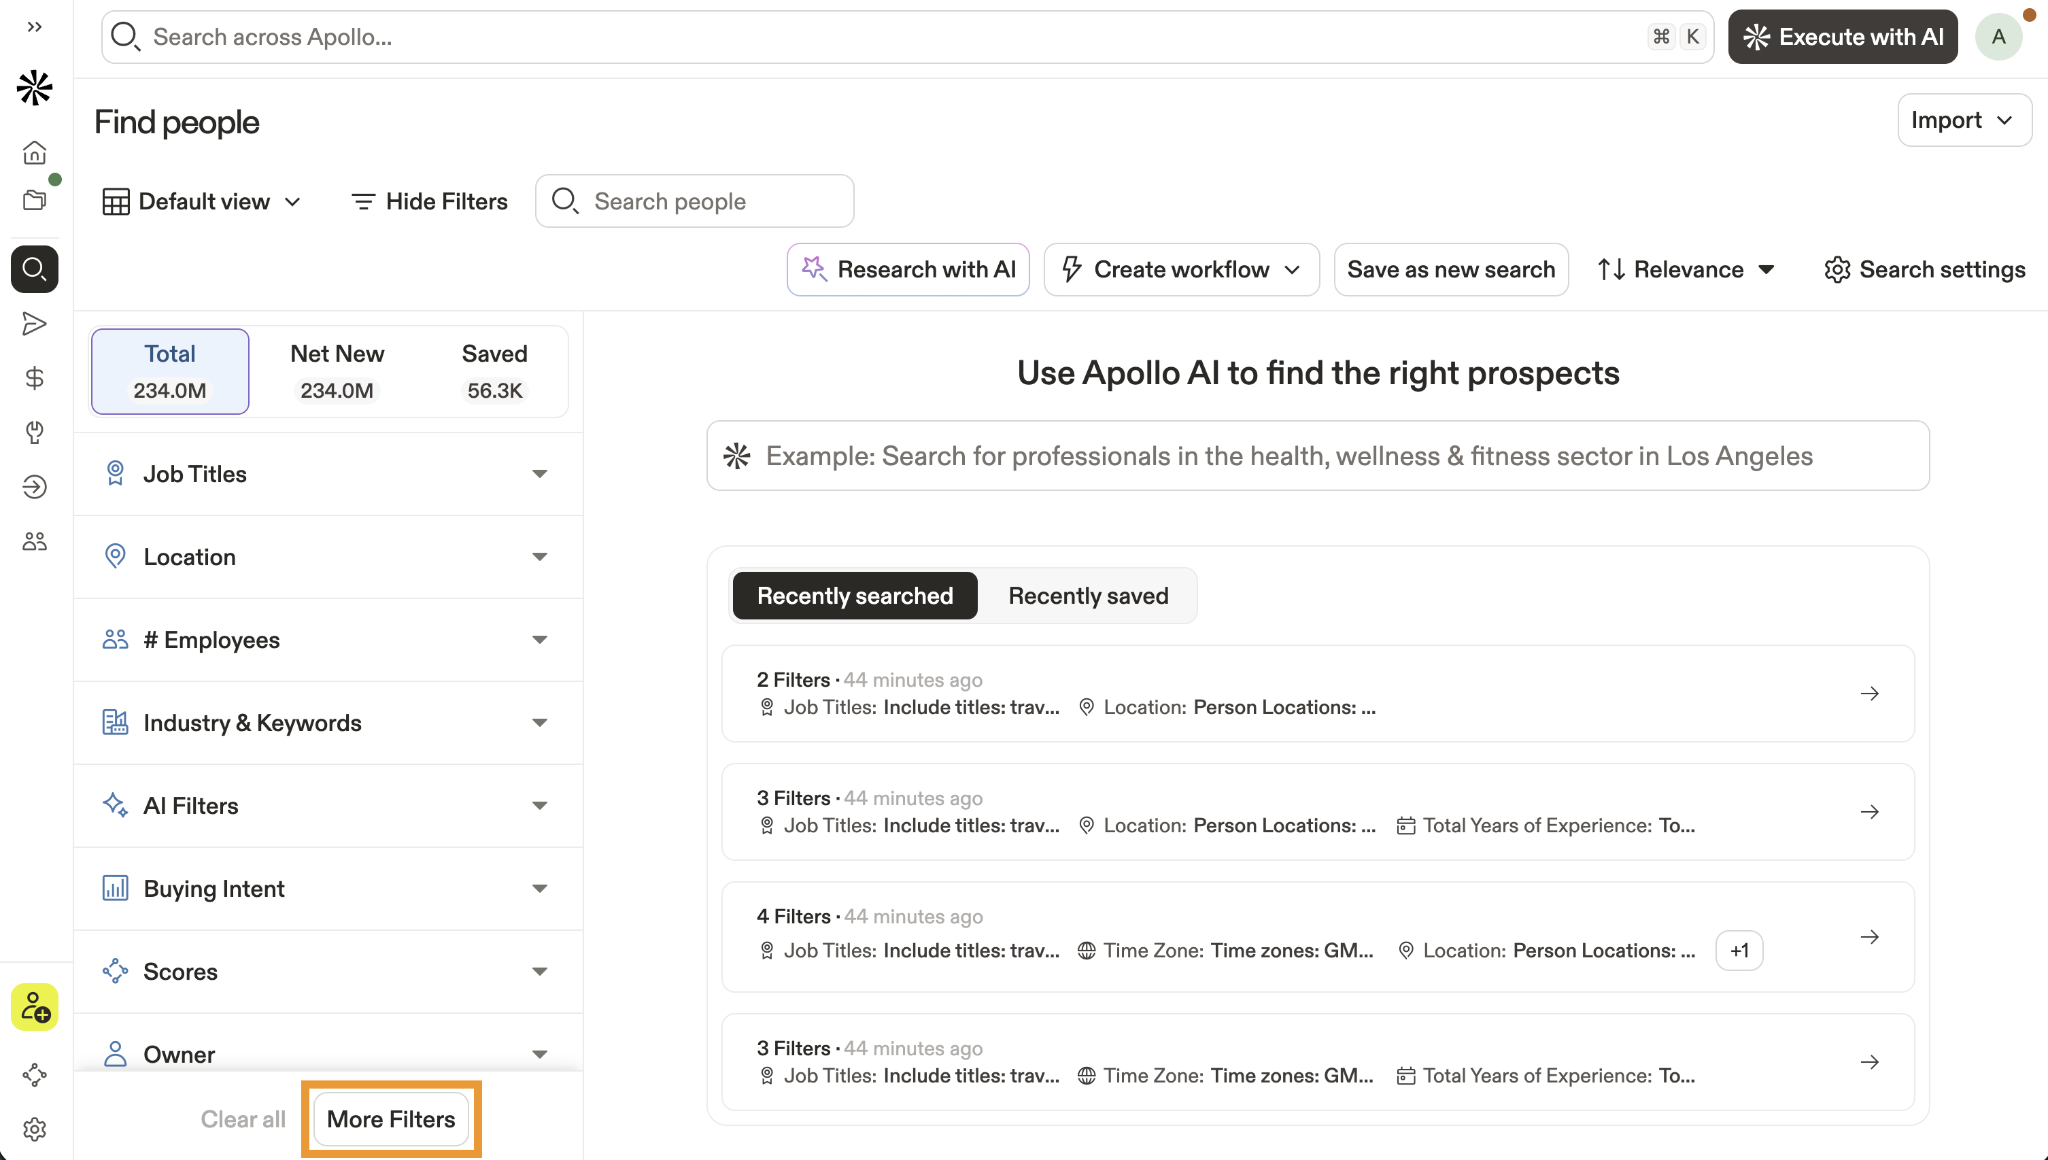Open the dollar sign deals icon
Image resolution: width=2048 pixels, height=1160 pixels.
tap(35, 378)
